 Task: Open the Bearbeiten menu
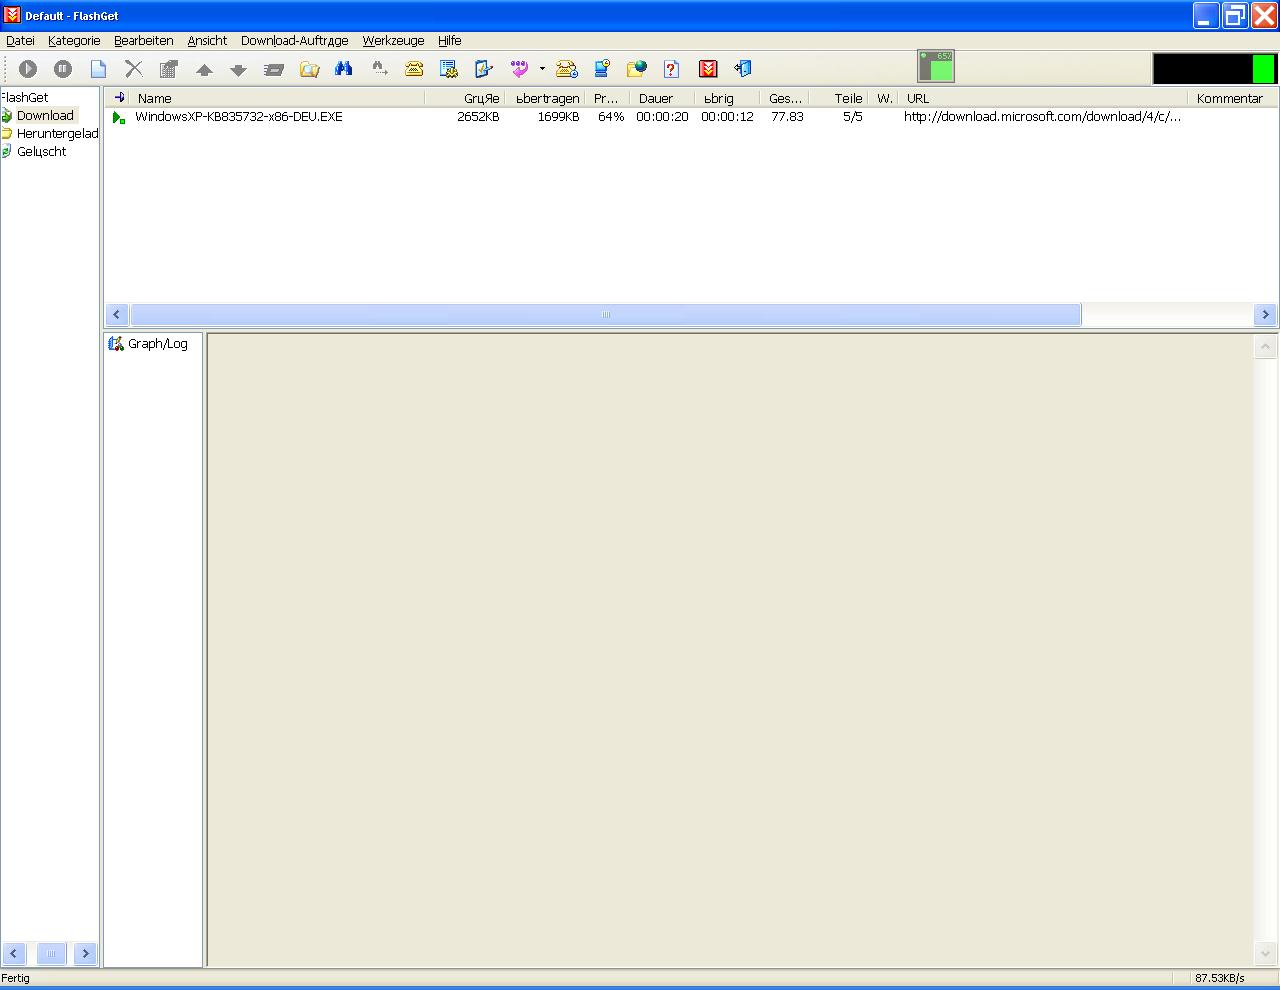coord(144,41)
